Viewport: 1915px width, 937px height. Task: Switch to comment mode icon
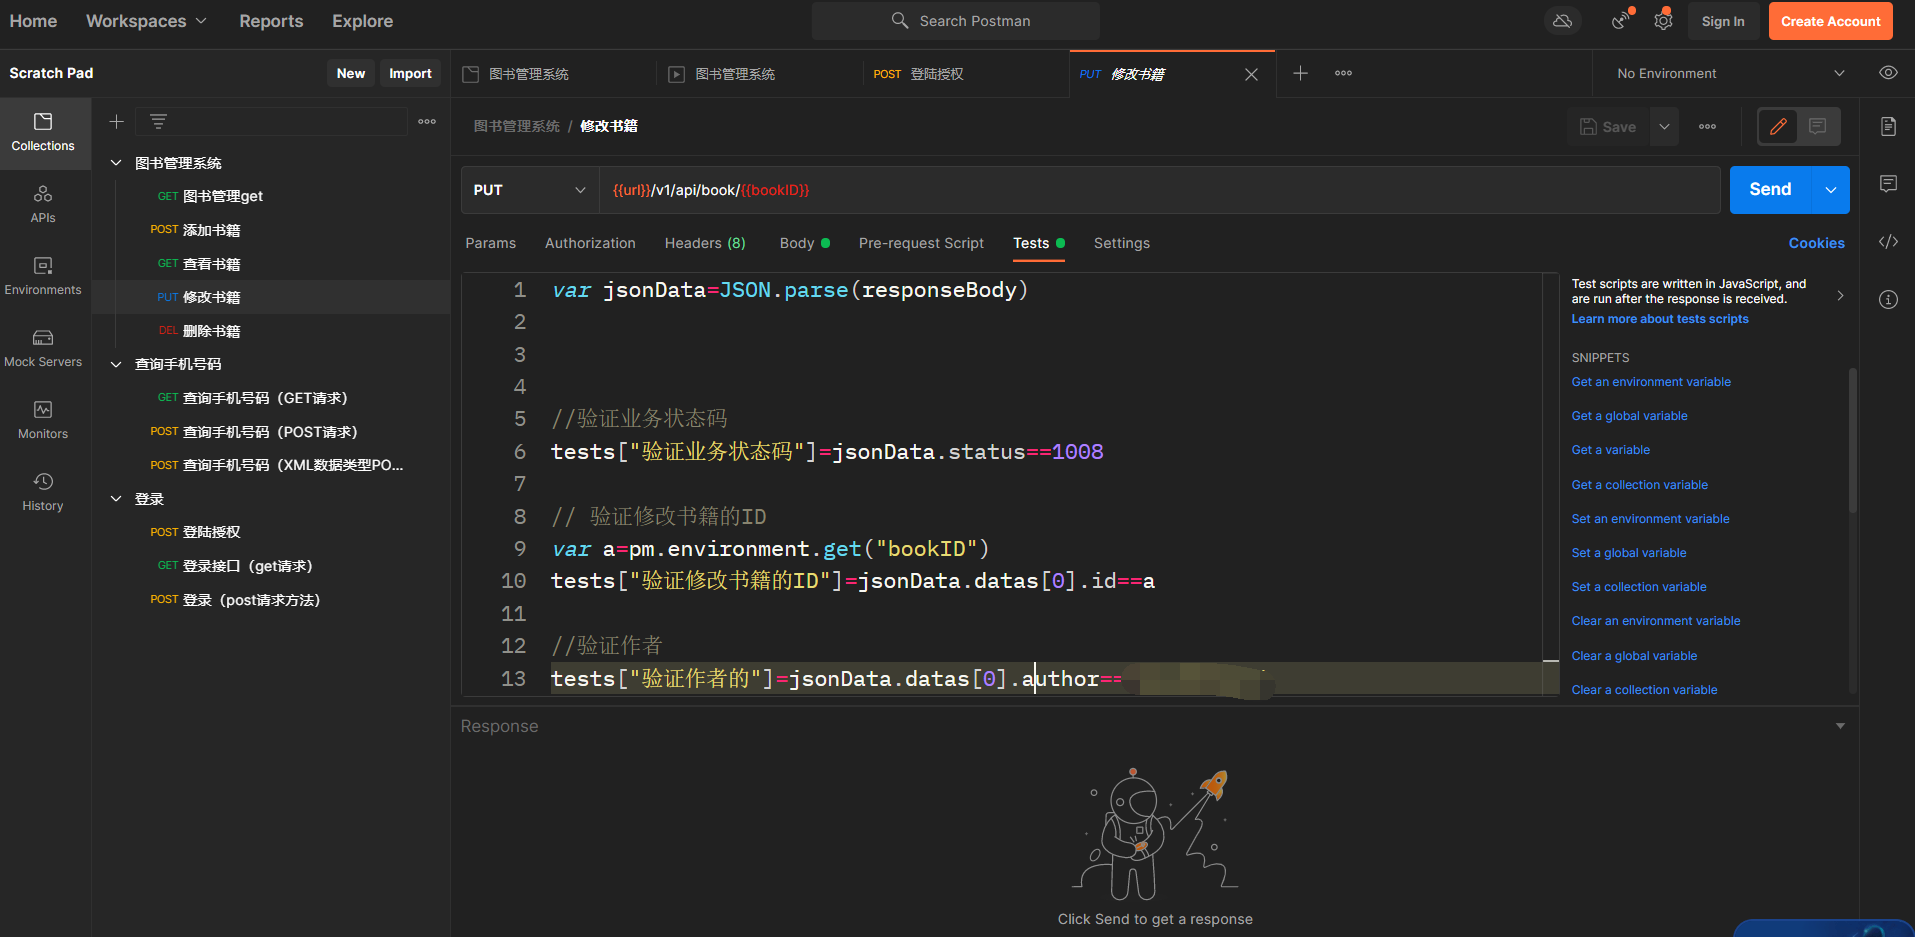point(1818,127)
